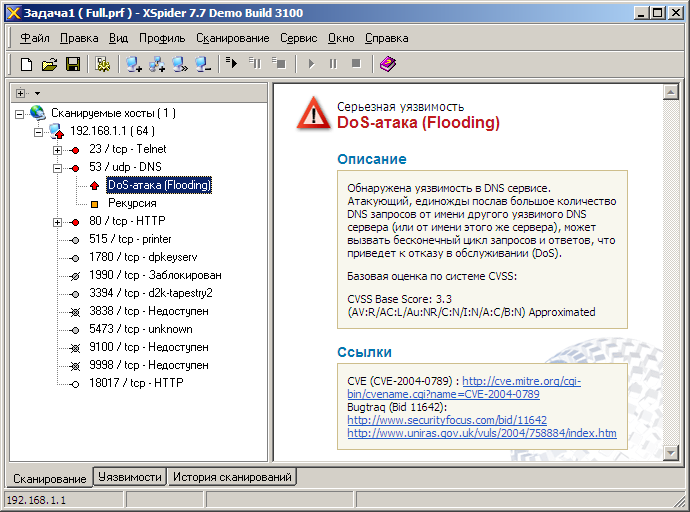Add a host with the computer-plus icon
690x512 pixels.
coord(134,64)
